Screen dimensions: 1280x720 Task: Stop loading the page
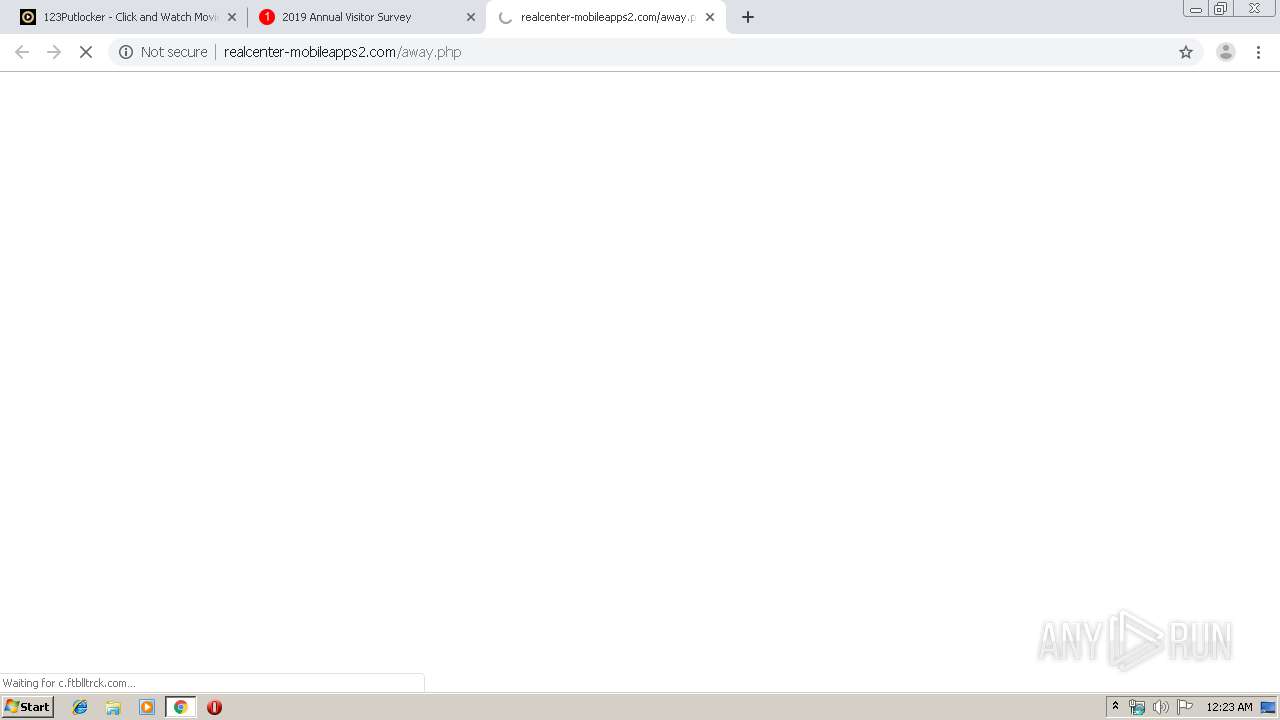tap(86, 52)
